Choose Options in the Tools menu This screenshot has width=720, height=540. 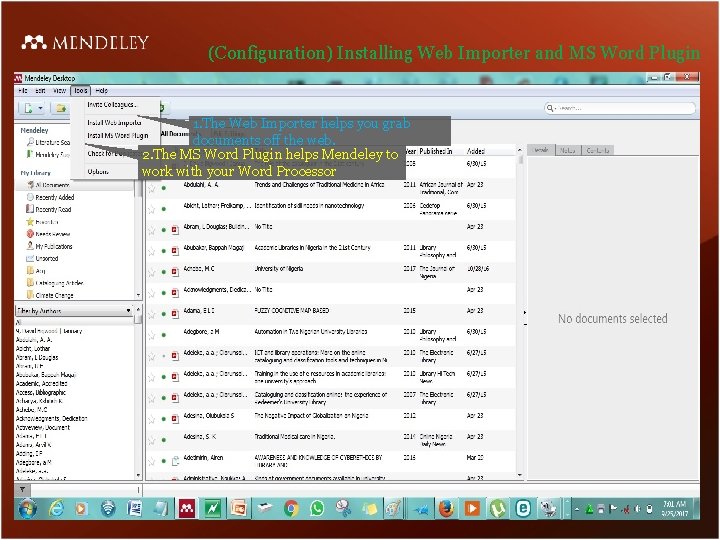98,172
